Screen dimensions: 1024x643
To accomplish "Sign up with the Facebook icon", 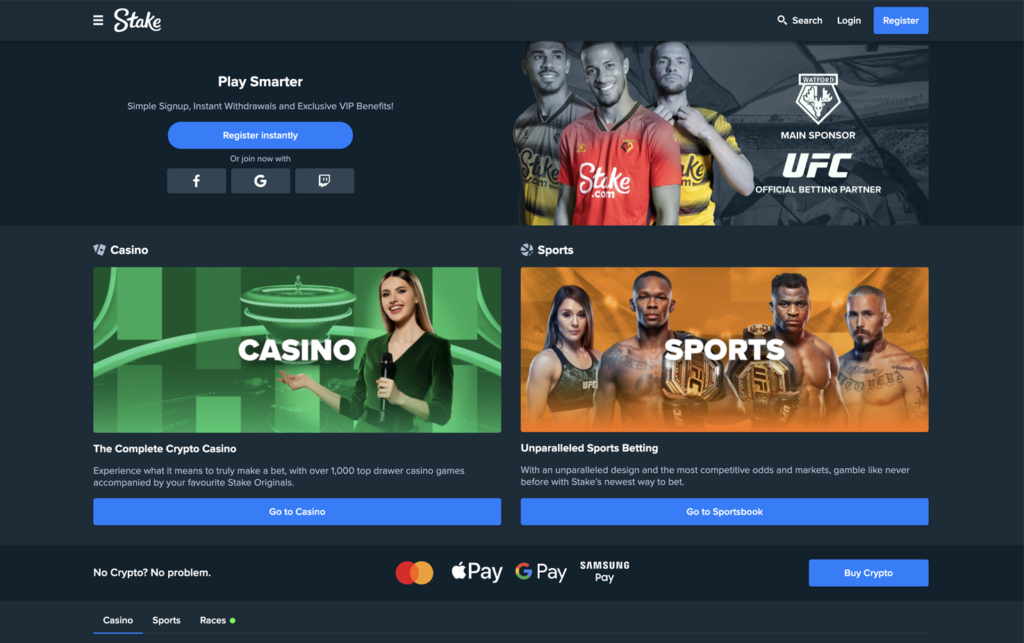I will tap(197, 181).
